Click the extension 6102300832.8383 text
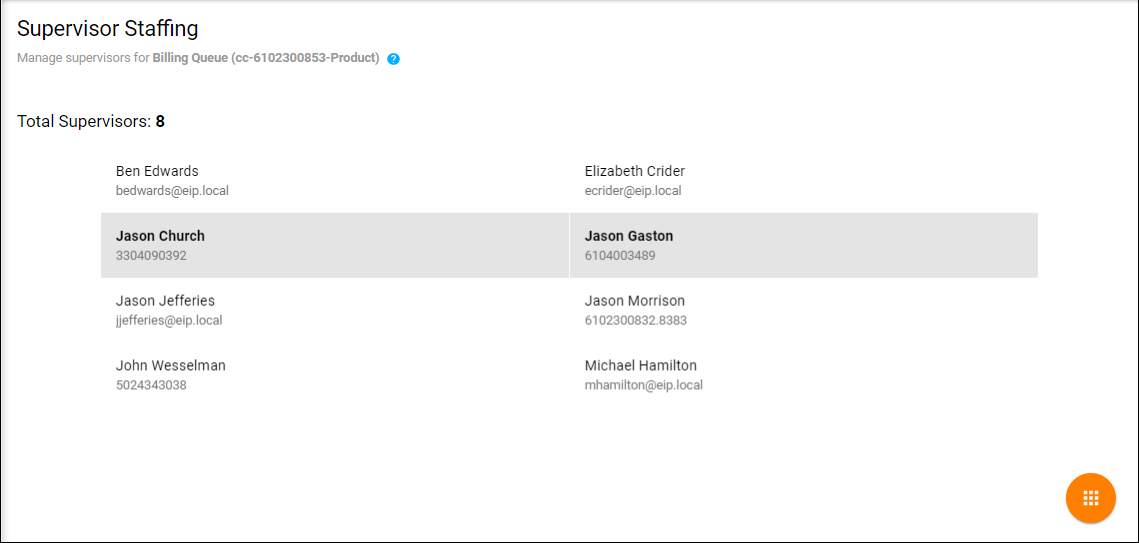 (x=636, y=320)
